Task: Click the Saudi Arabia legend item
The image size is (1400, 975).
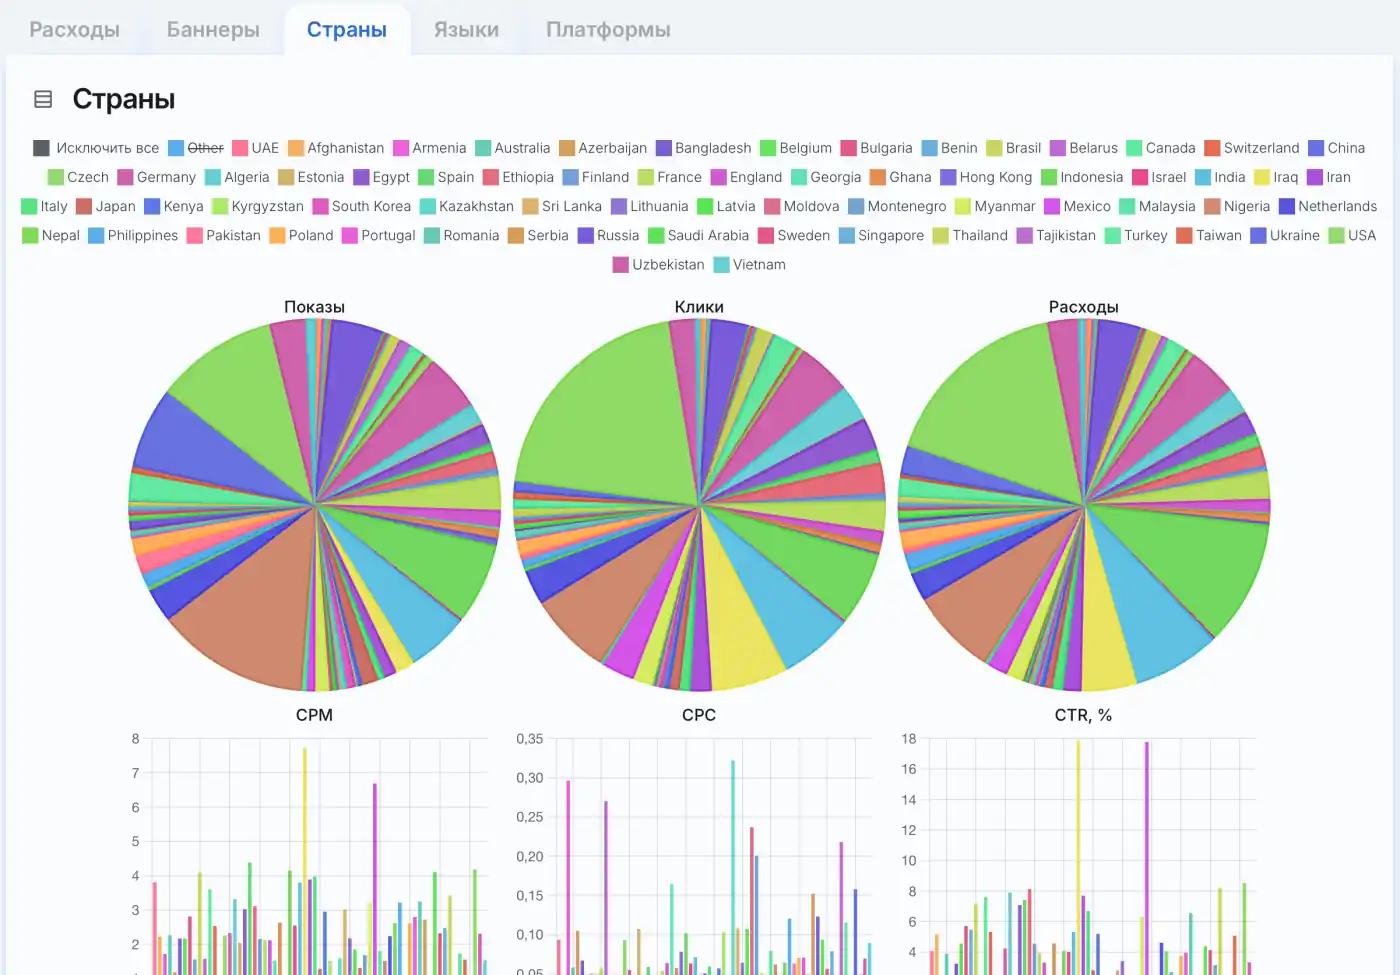Action: (699, 235)
